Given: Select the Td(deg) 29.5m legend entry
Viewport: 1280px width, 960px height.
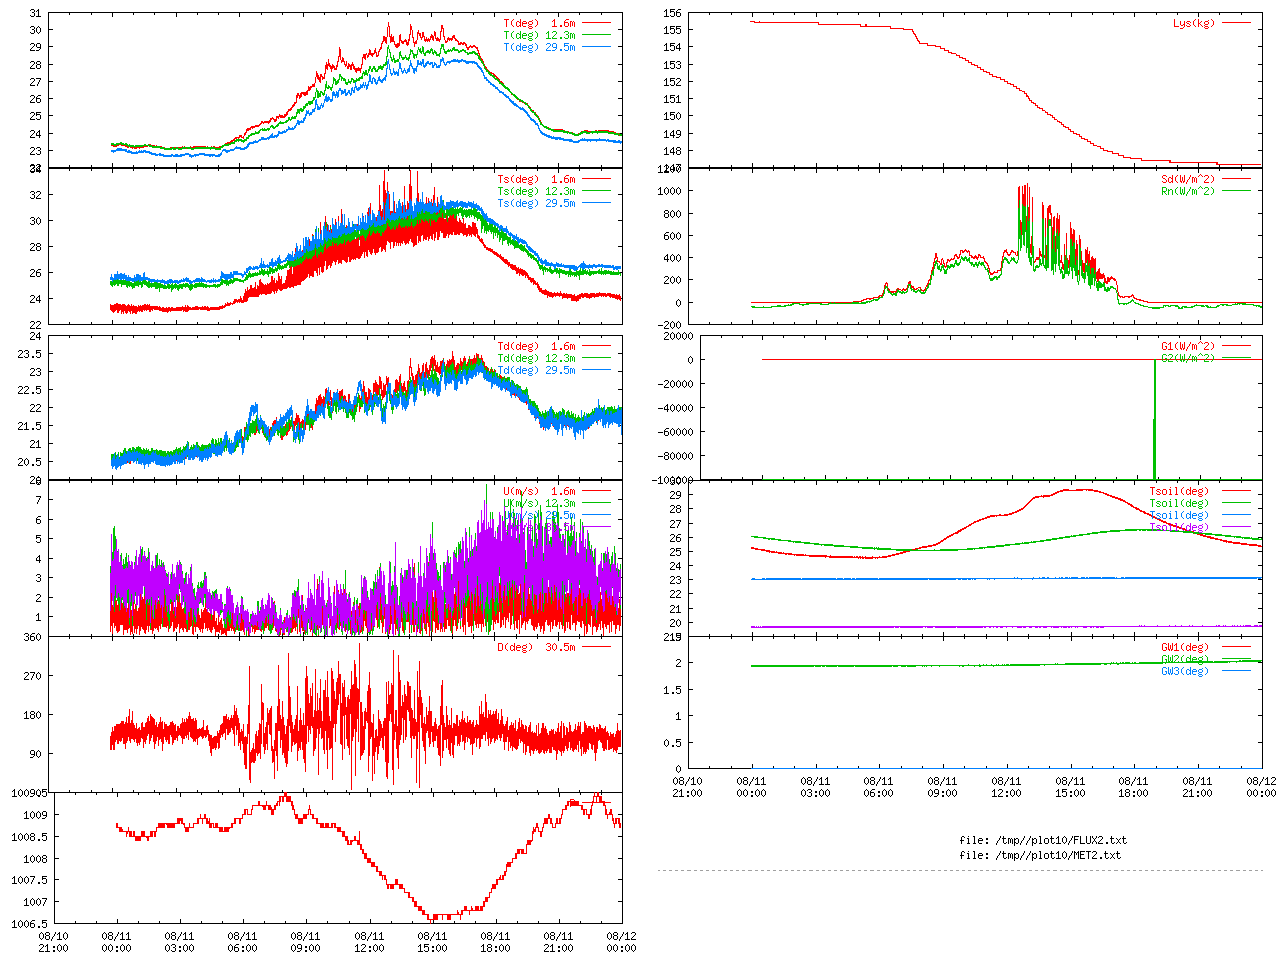Looking at the screenshot, I should [536, 370].
